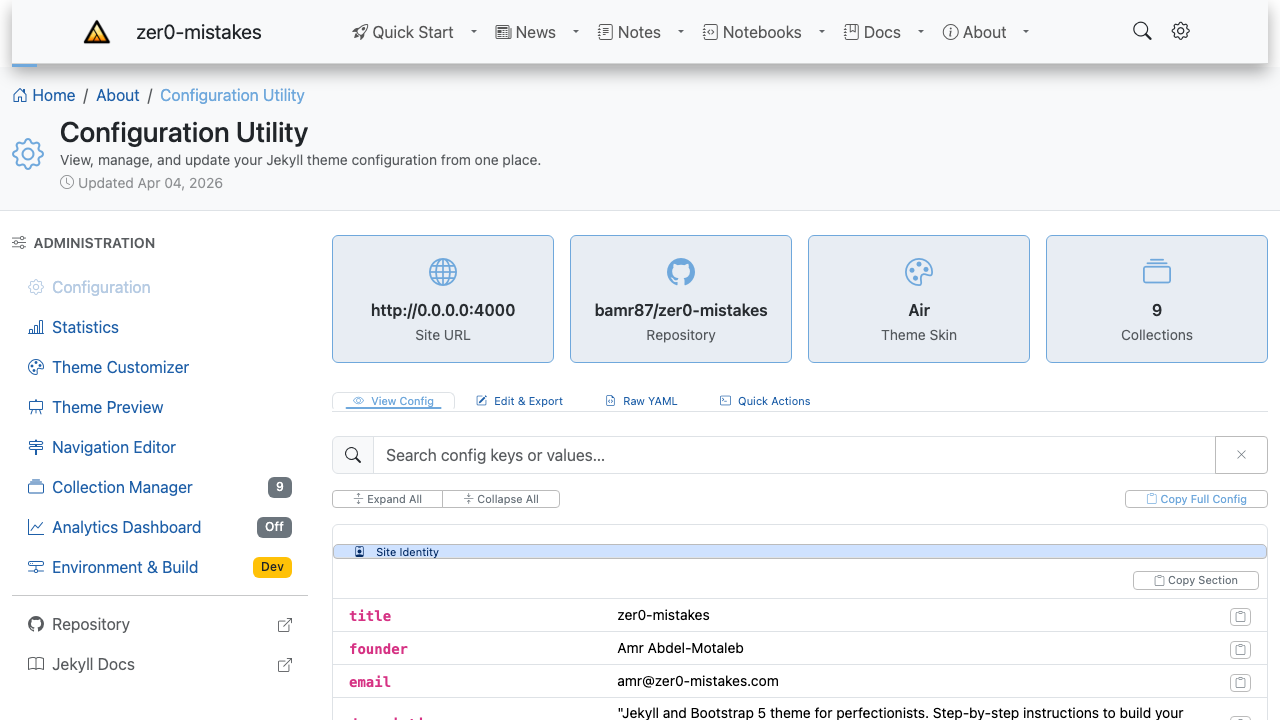The width and height of the screenshot is (1280, 720).
Task: Click the palette icon on Theme Skin card
Action: click(919, 272)
